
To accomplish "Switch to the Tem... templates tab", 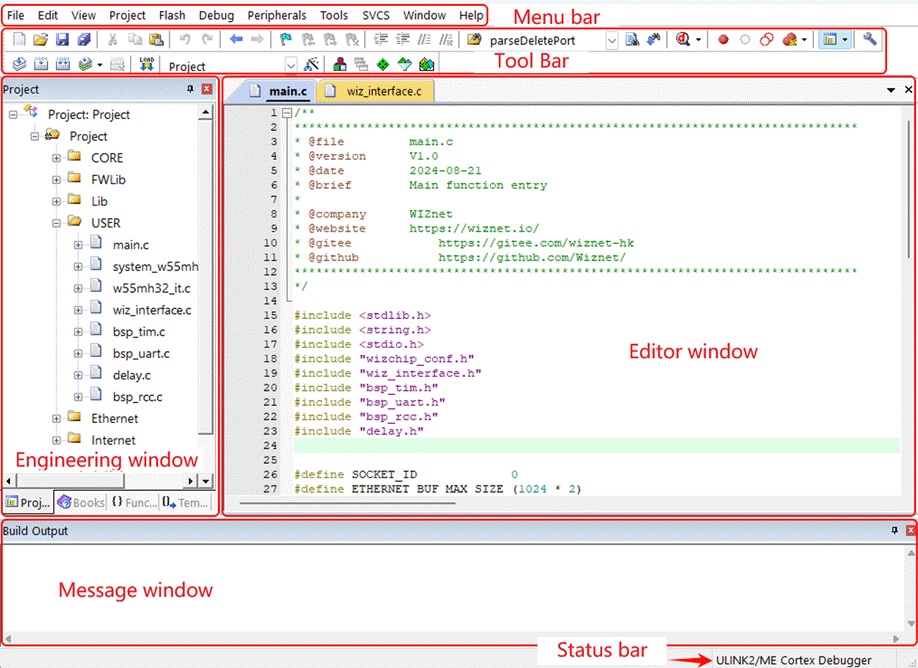I will [x=186, y=502].
